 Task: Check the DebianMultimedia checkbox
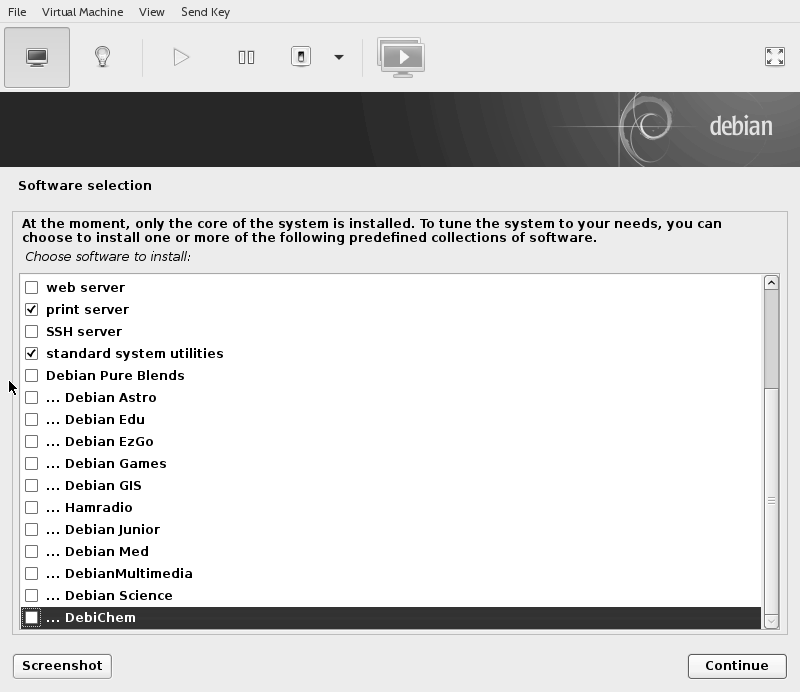[32, 574]
